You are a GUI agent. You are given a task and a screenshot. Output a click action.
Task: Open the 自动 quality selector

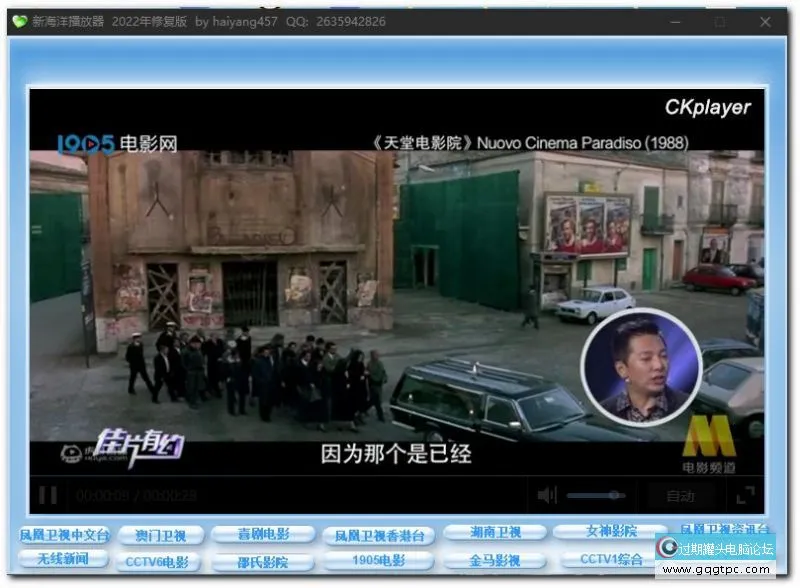point(680,495)
